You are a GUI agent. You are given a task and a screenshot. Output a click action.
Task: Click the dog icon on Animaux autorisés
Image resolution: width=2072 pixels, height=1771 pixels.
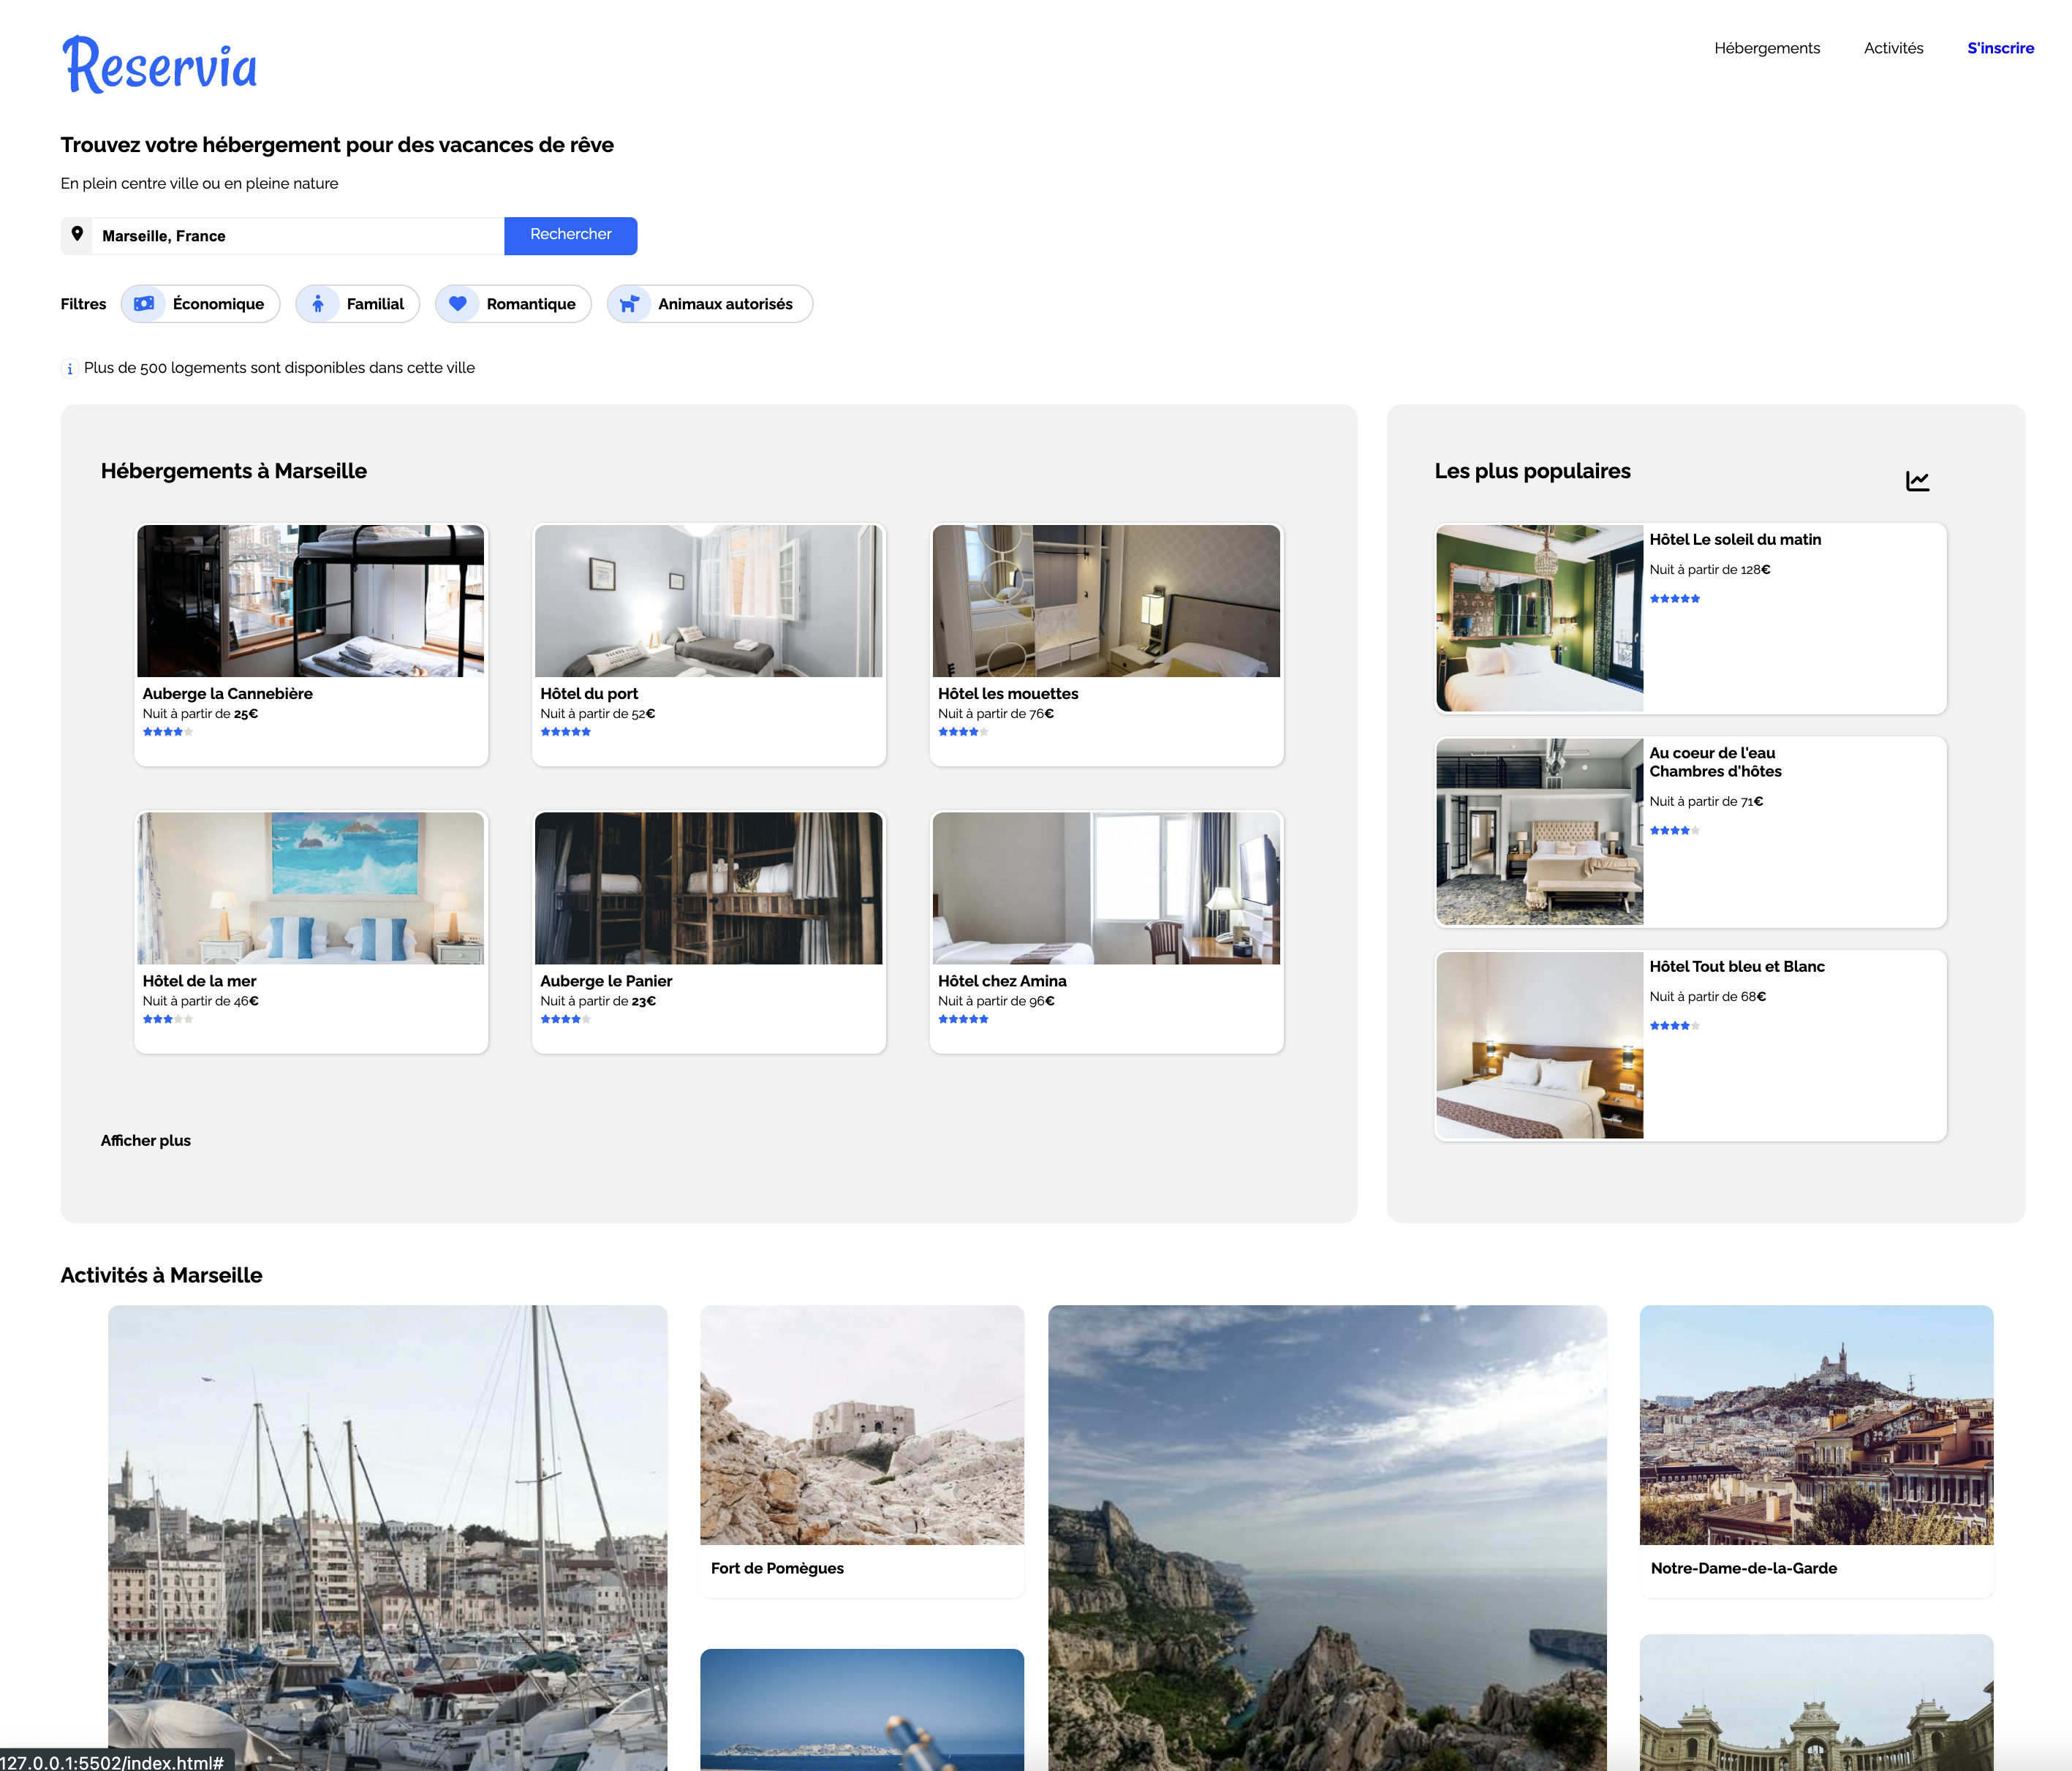629,304
